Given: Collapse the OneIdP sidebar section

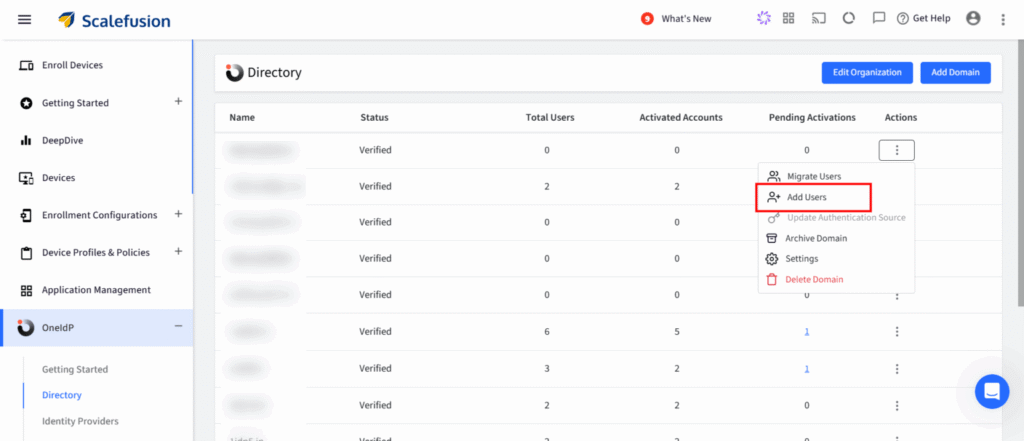Looking at the screenshot, I should [178, 327].
